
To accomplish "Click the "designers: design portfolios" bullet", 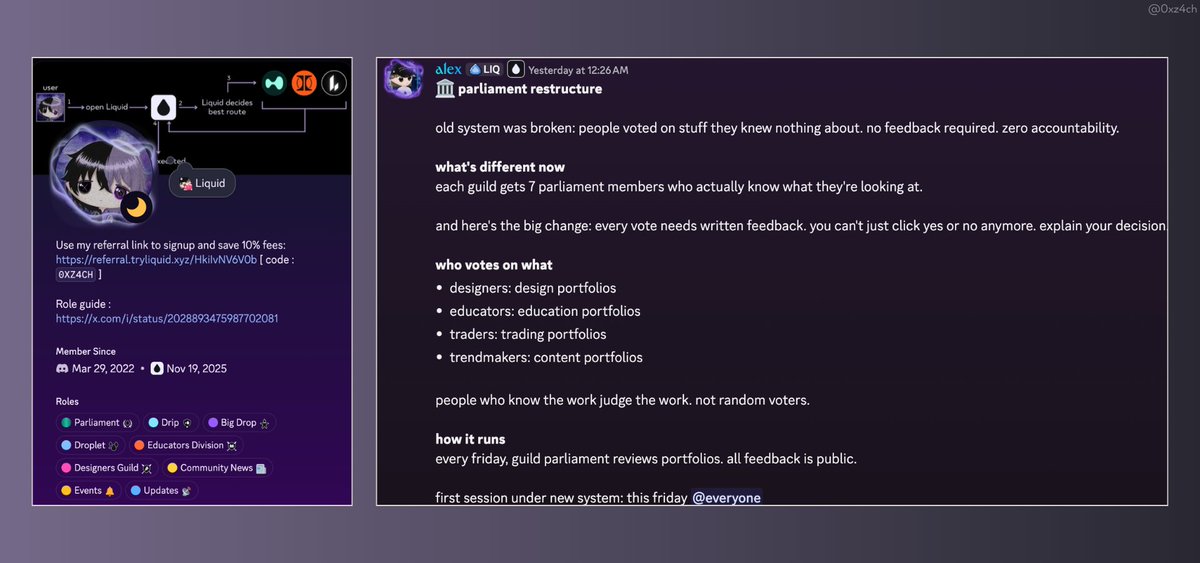I will pos(533,288).
